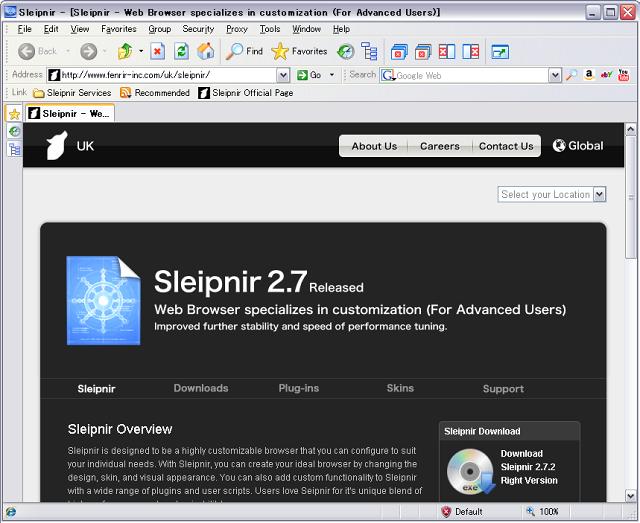Click the About Us button
640x523 pixels.
[374, 146]
